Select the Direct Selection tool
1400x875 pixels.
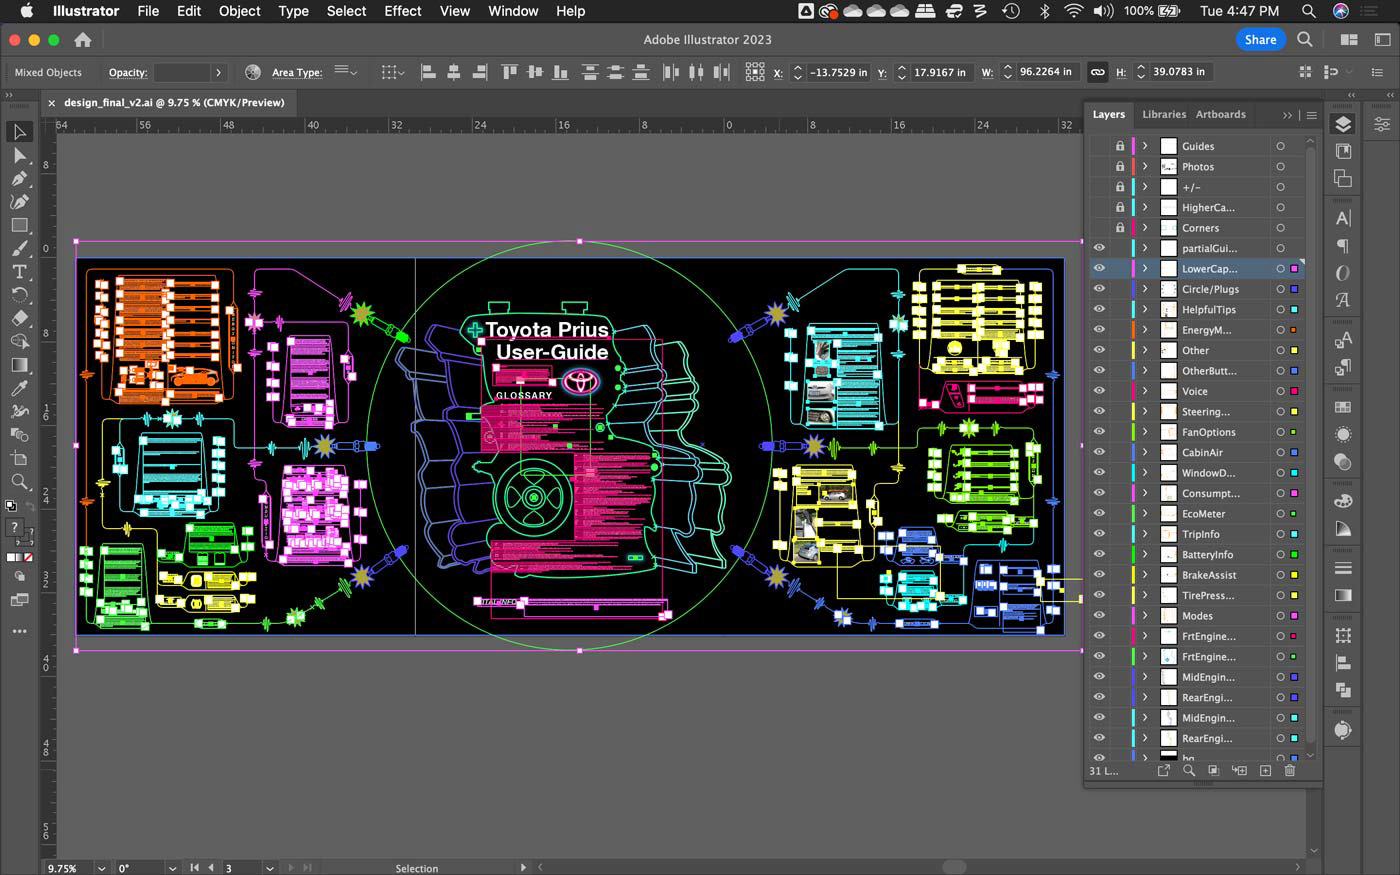[x=19, y=155]
